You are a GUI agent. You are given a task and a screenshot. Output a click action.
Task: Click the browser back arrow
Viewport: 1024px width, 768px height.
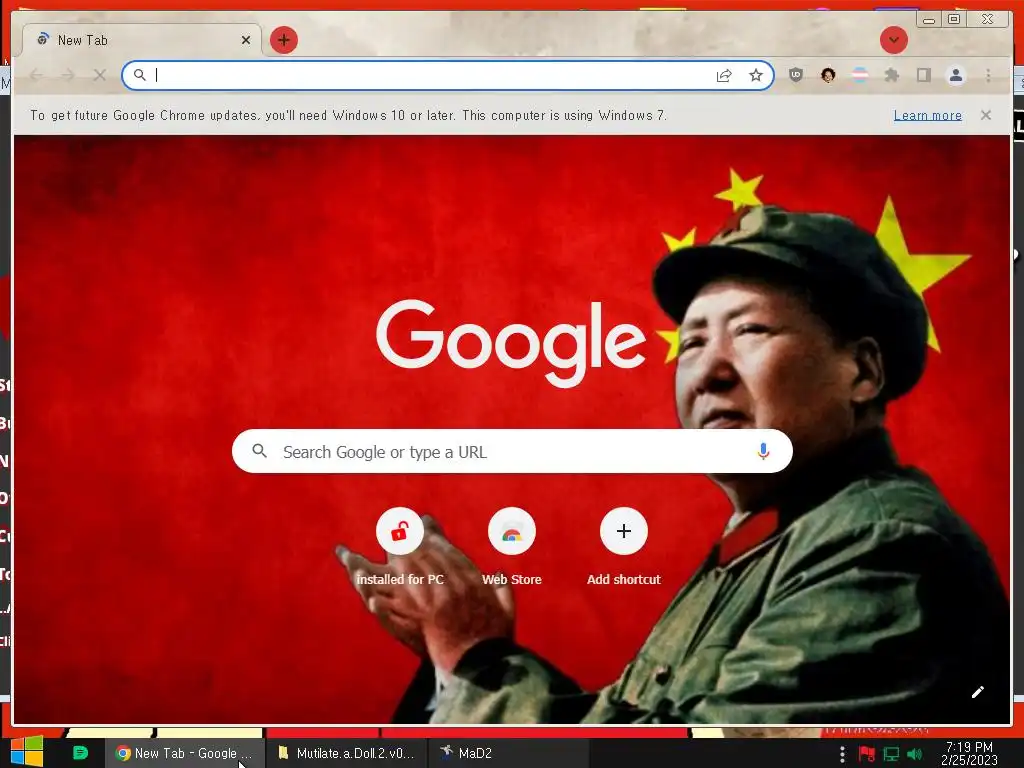click(37, 75)
